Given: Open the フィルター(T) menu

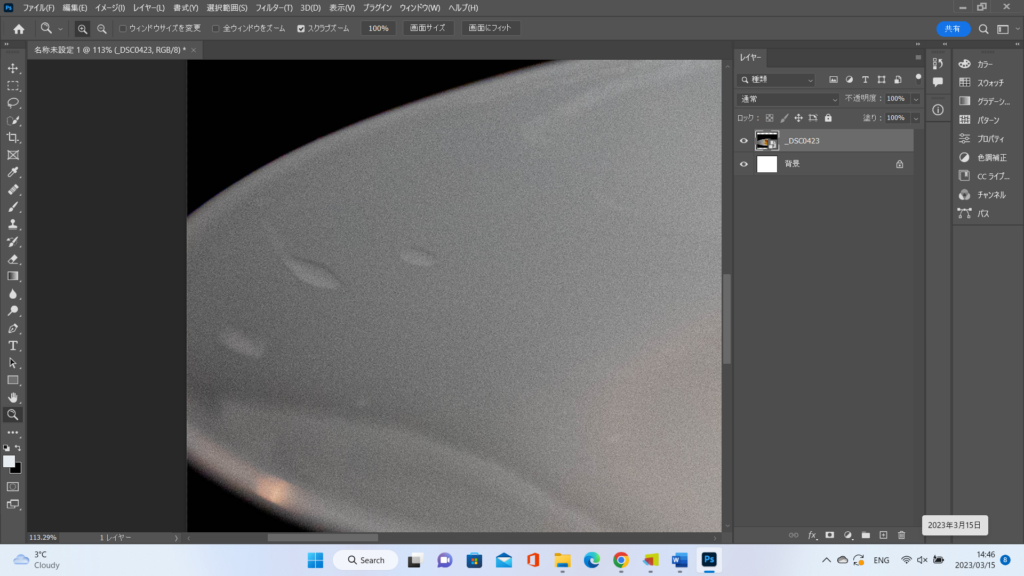Looking at the screenshot, I should click(x=274, y=8).
